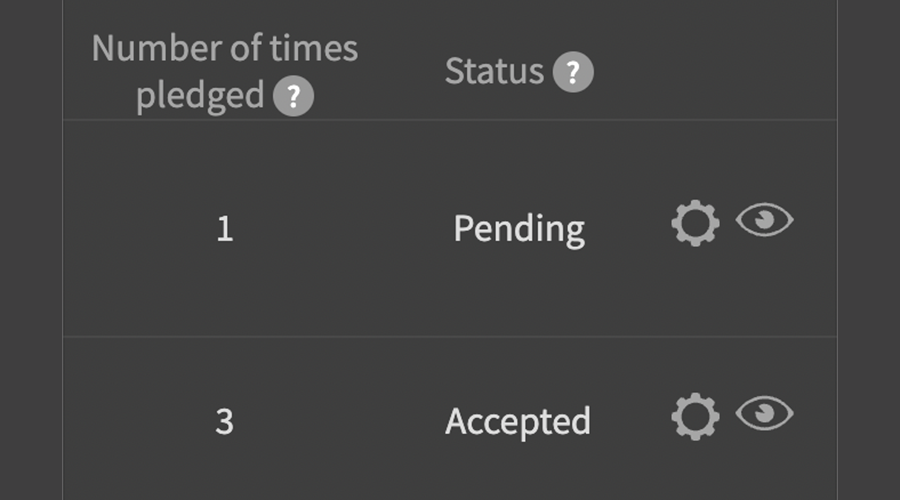Click the Pending status label
This screenshot has height=500, width=900.
(519, 229)
